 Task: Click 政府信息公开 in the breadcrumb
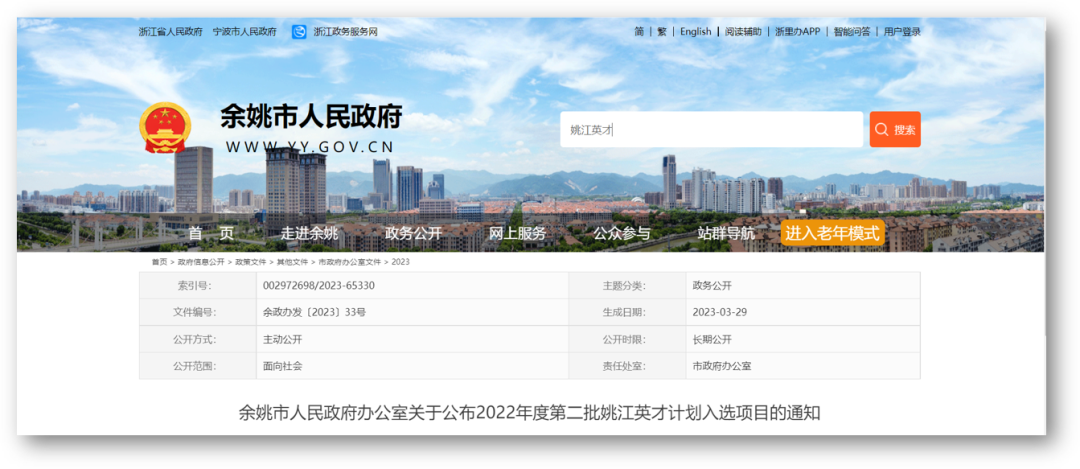pyautogui.click(x=201, y=262)
